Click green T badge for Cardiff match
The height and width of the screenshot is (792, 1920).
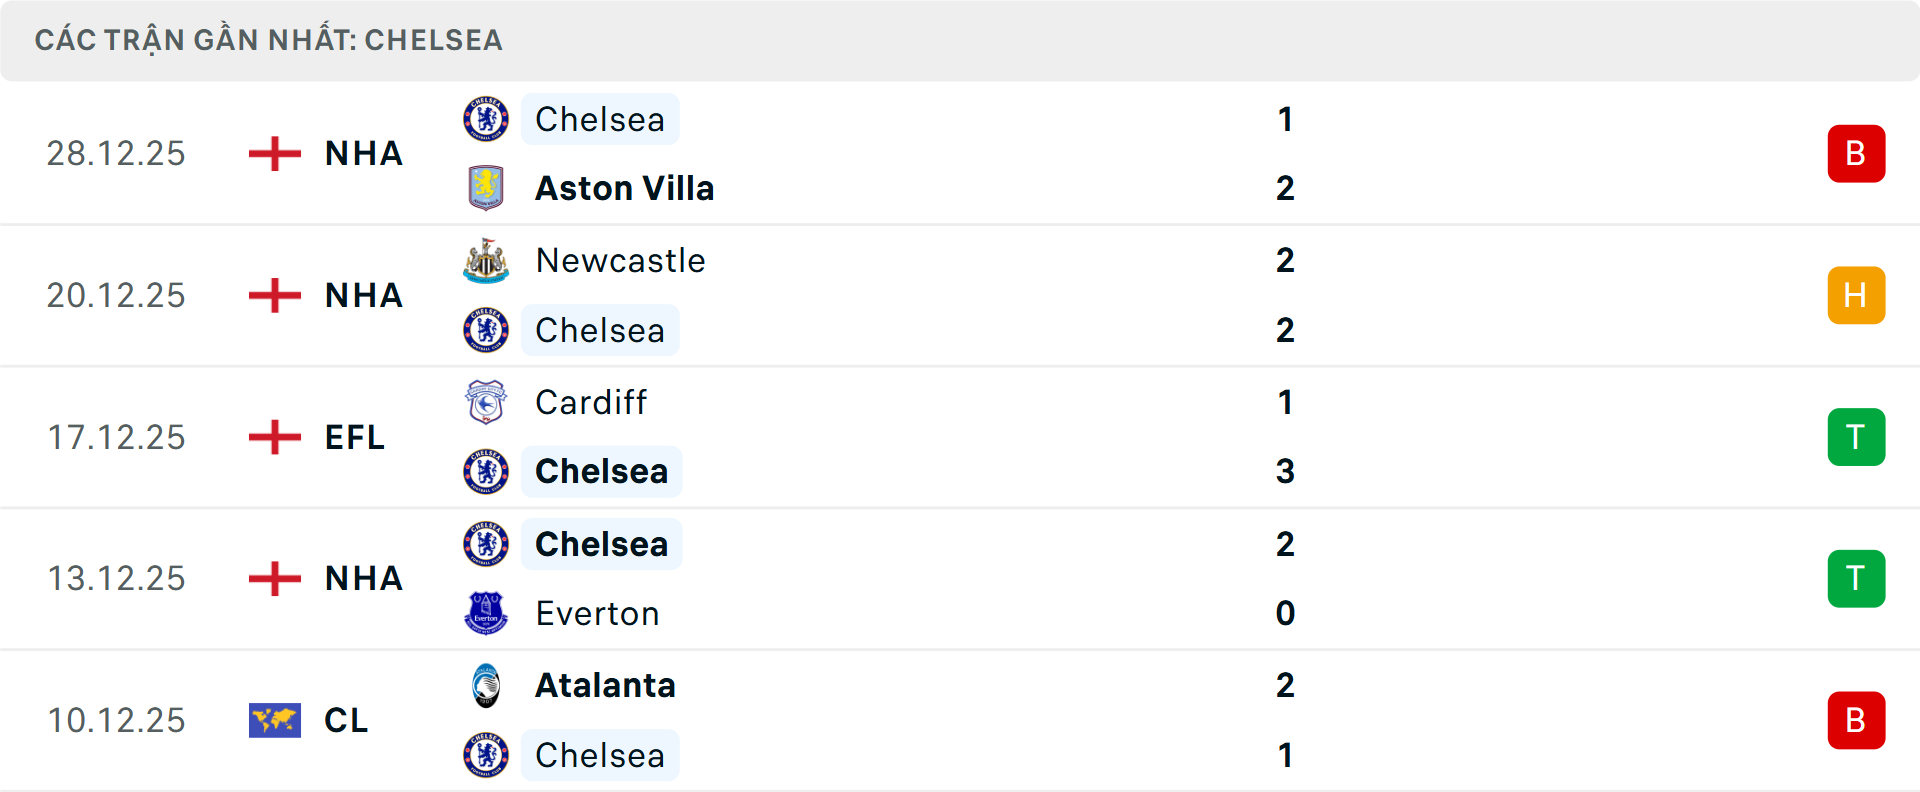coord(1856,437)
